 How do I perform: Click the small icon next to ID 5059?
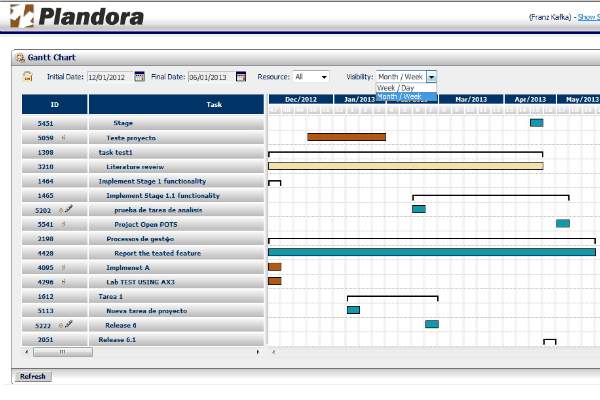tap(63, 137)
